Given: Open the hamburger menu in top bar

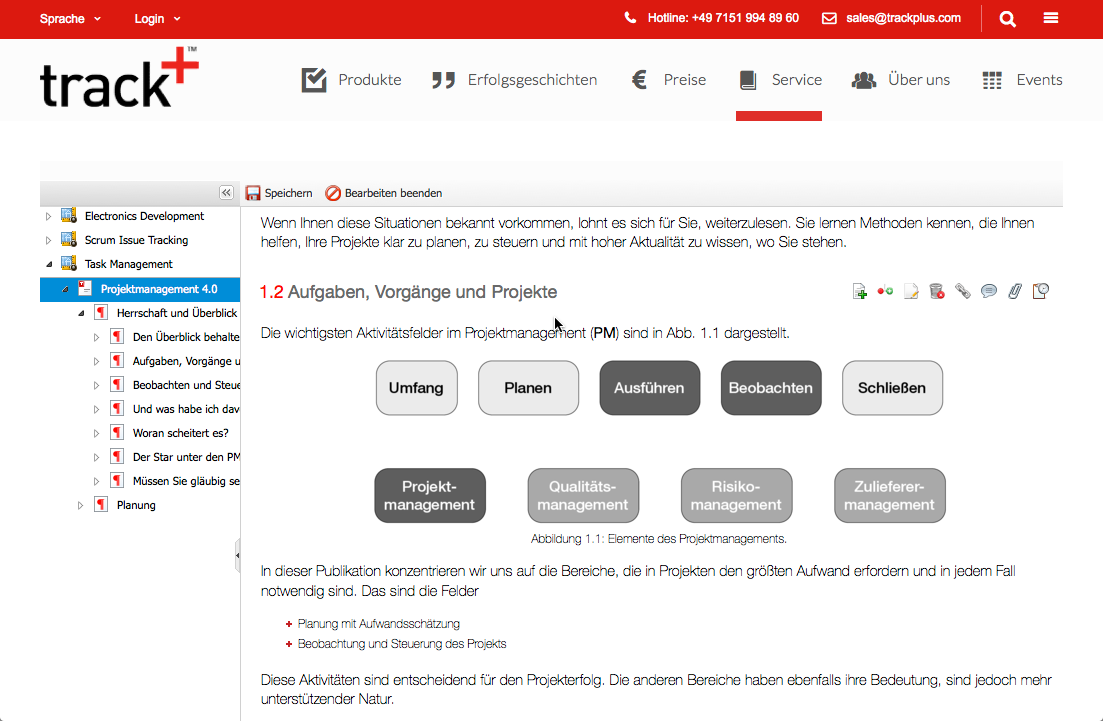Looking at the screenshot, I should coord(1051,19).
